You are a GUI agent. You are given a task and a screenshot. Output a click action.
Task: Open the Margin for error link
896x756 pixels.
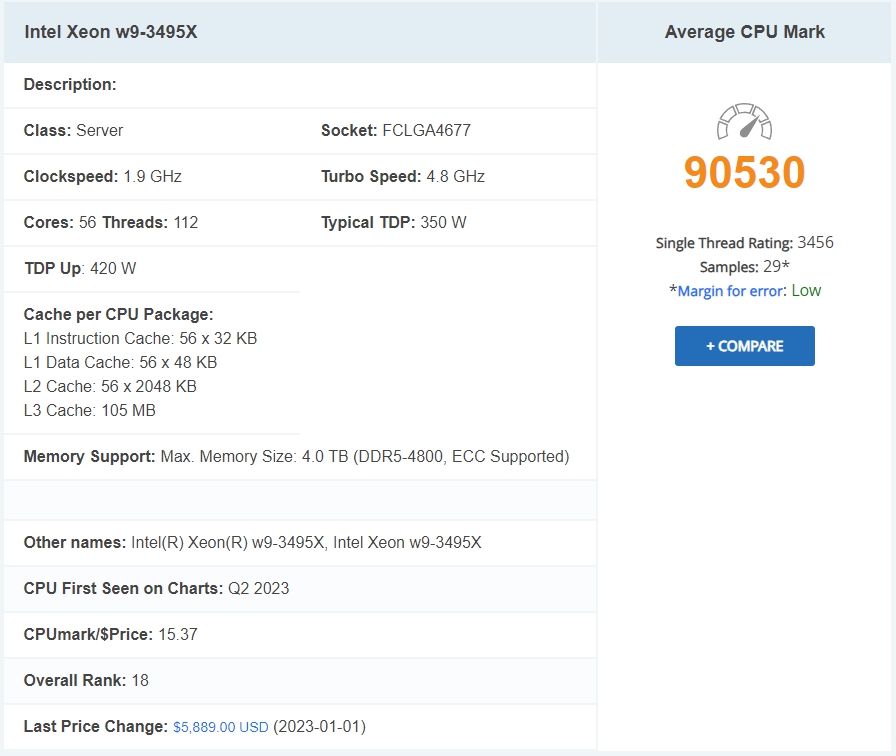(x=730, y=291)
